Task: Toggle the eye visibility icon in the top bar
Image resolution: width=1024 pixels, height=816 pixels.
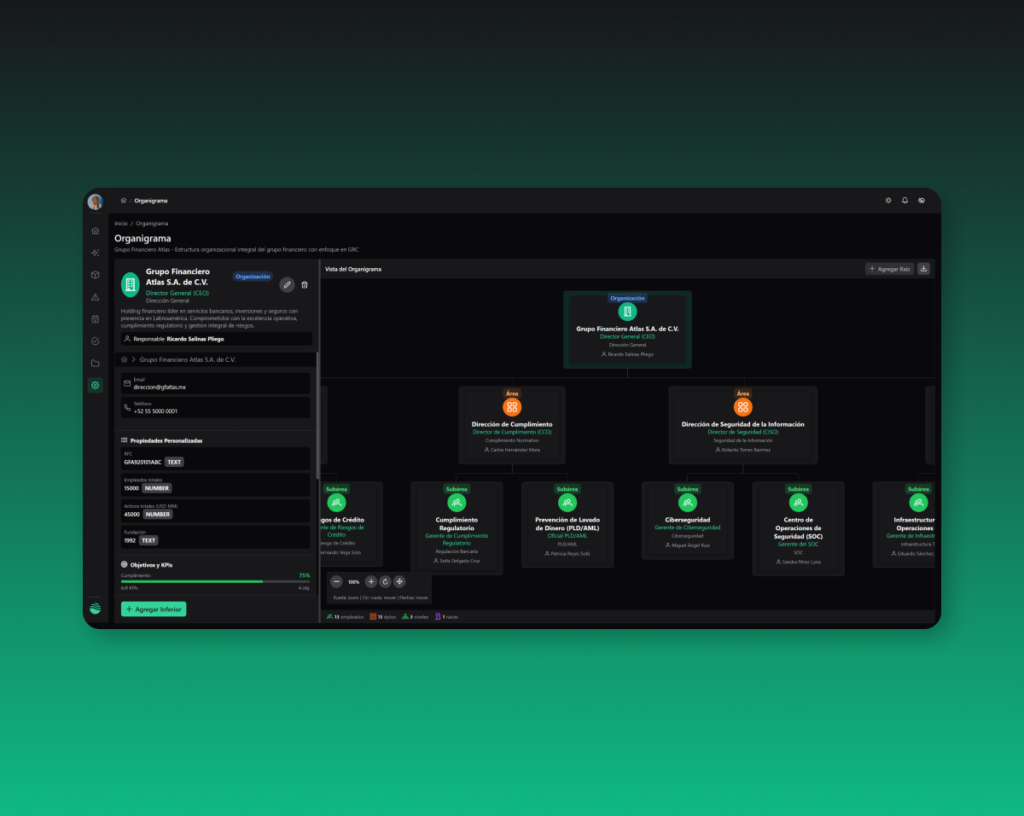Action: point(922,200)
